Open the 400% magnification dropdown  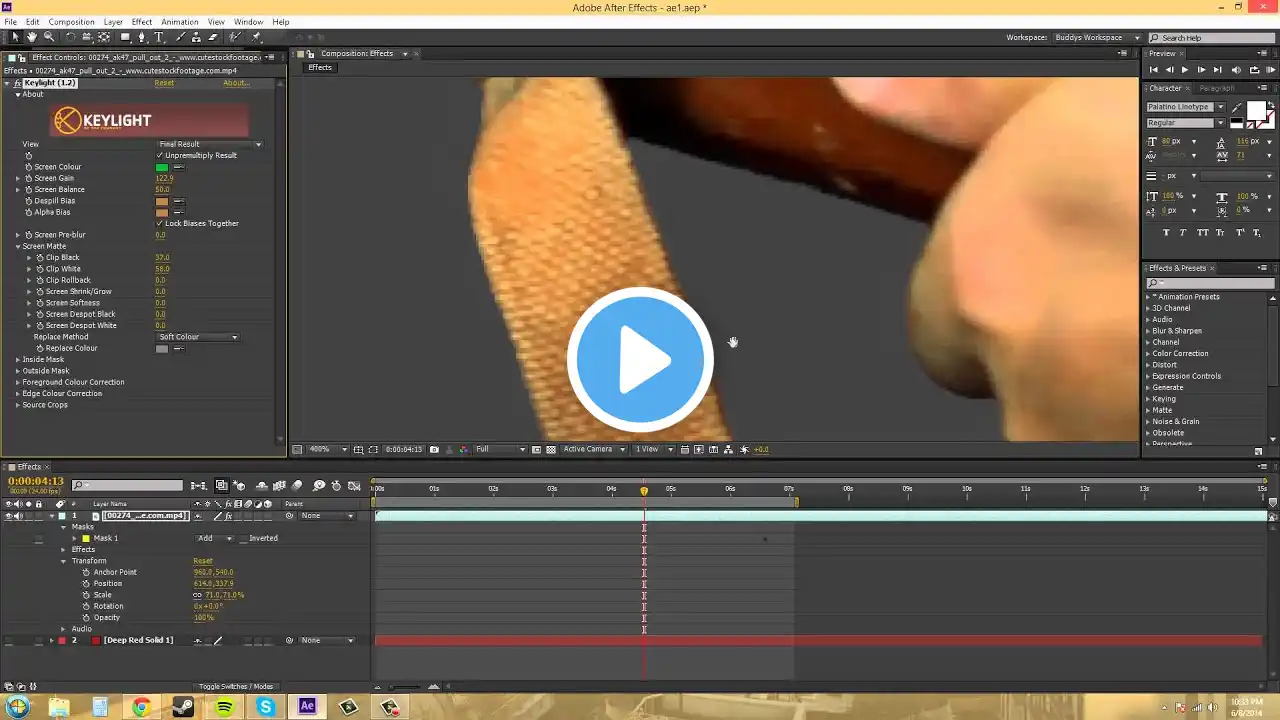pos(327,450)
